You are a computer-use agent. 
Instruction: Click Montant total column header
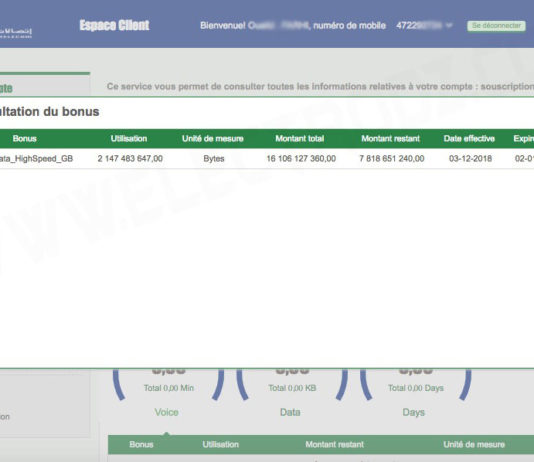300,139
